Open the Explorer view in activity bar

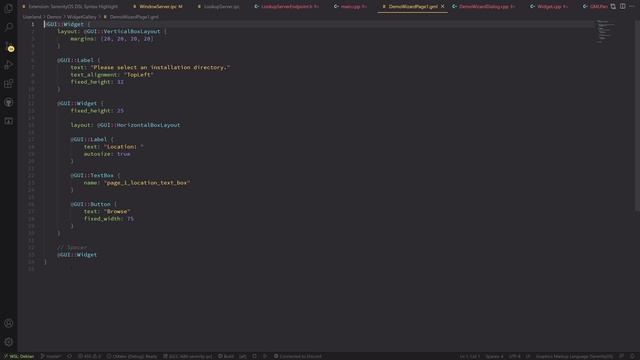(x=9, y=9)
